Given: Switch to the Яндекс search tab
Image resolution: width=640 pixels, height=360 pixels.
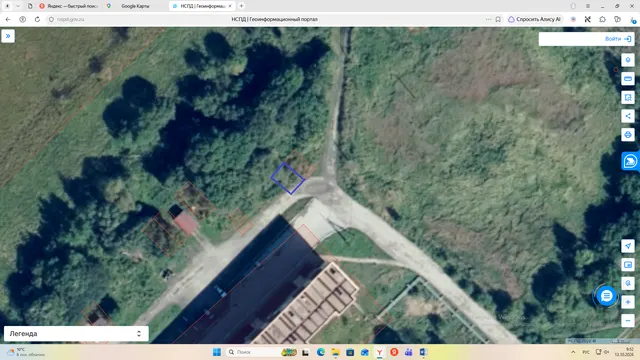Looking at the screenshot, I should (x=69, y=6).
